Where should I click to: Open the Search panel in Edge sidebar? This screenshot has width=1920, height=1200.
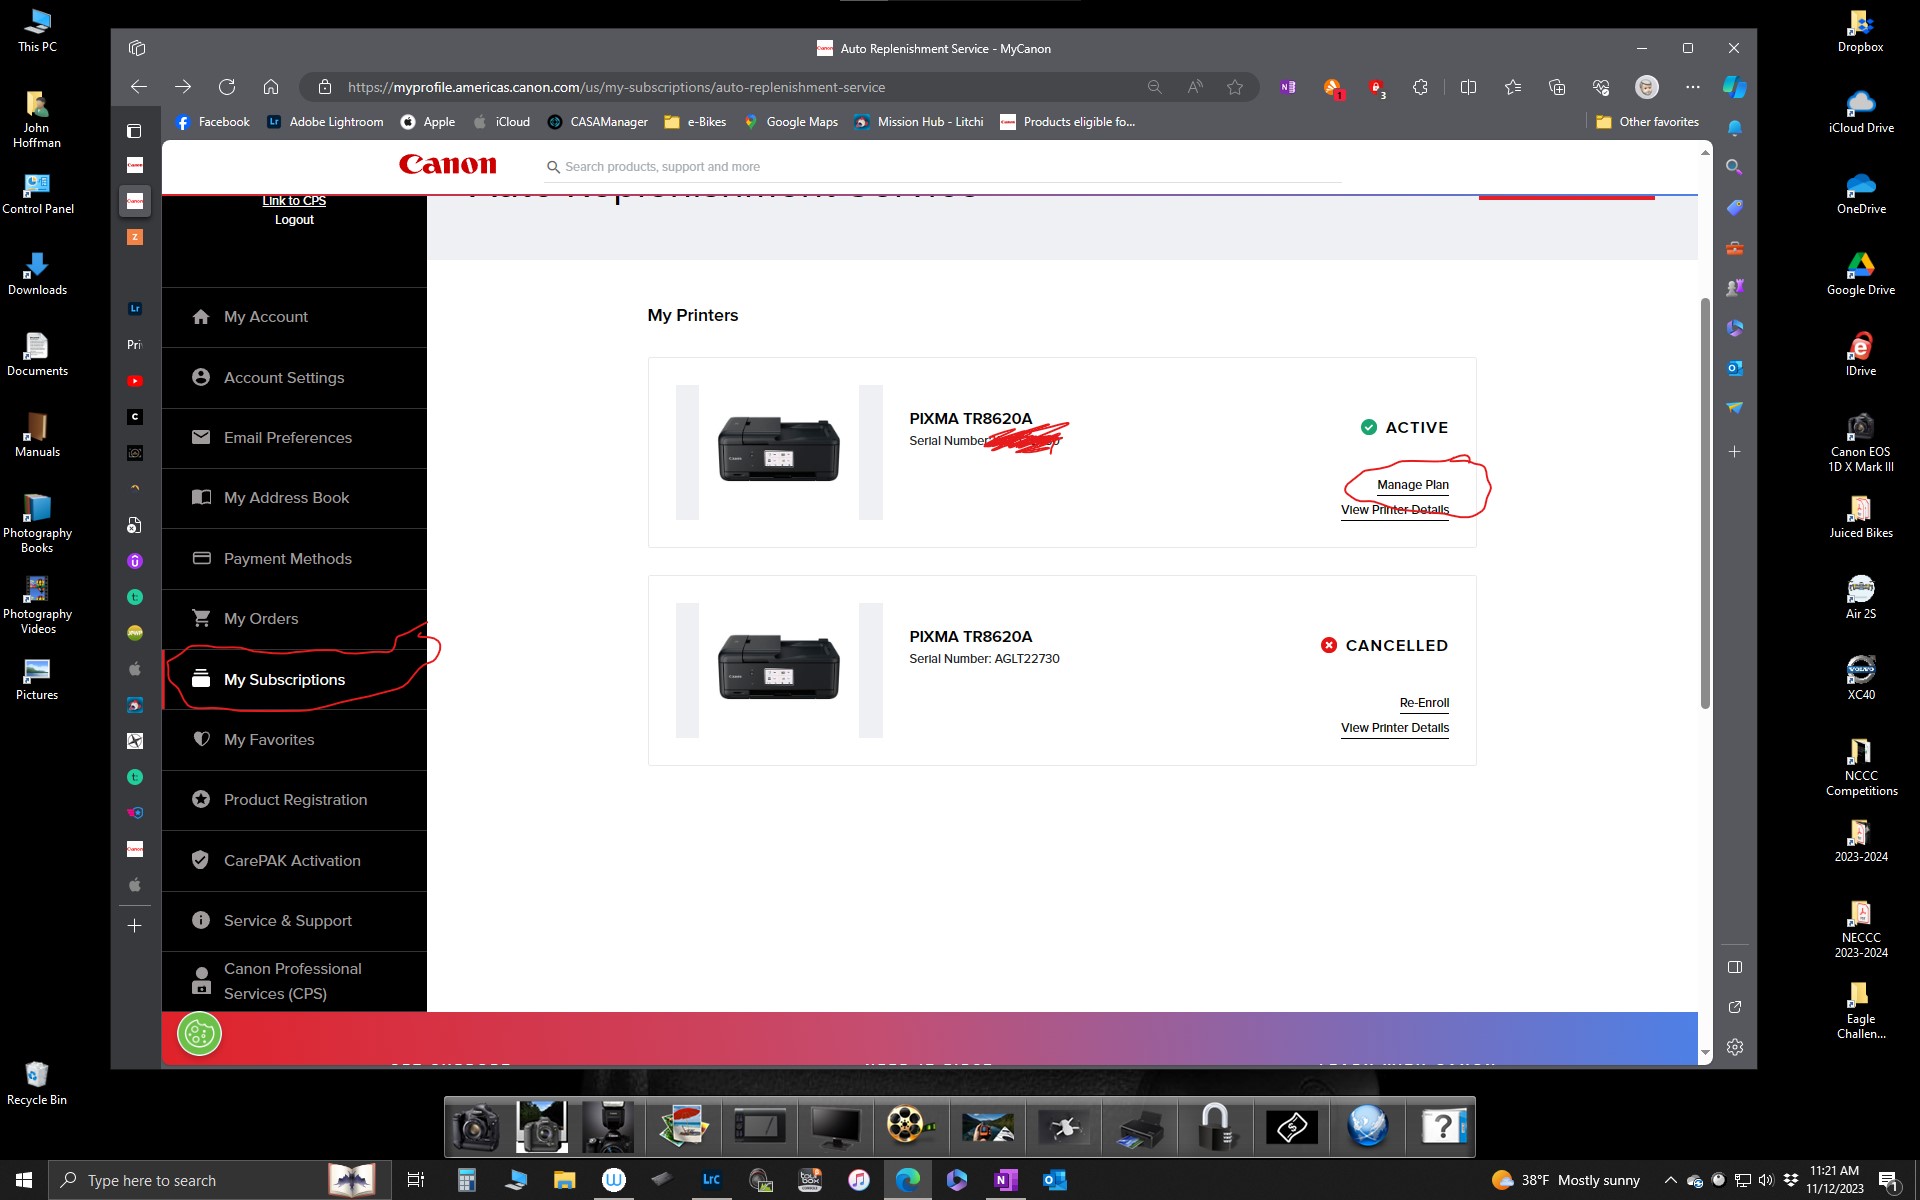(1734, 166)
